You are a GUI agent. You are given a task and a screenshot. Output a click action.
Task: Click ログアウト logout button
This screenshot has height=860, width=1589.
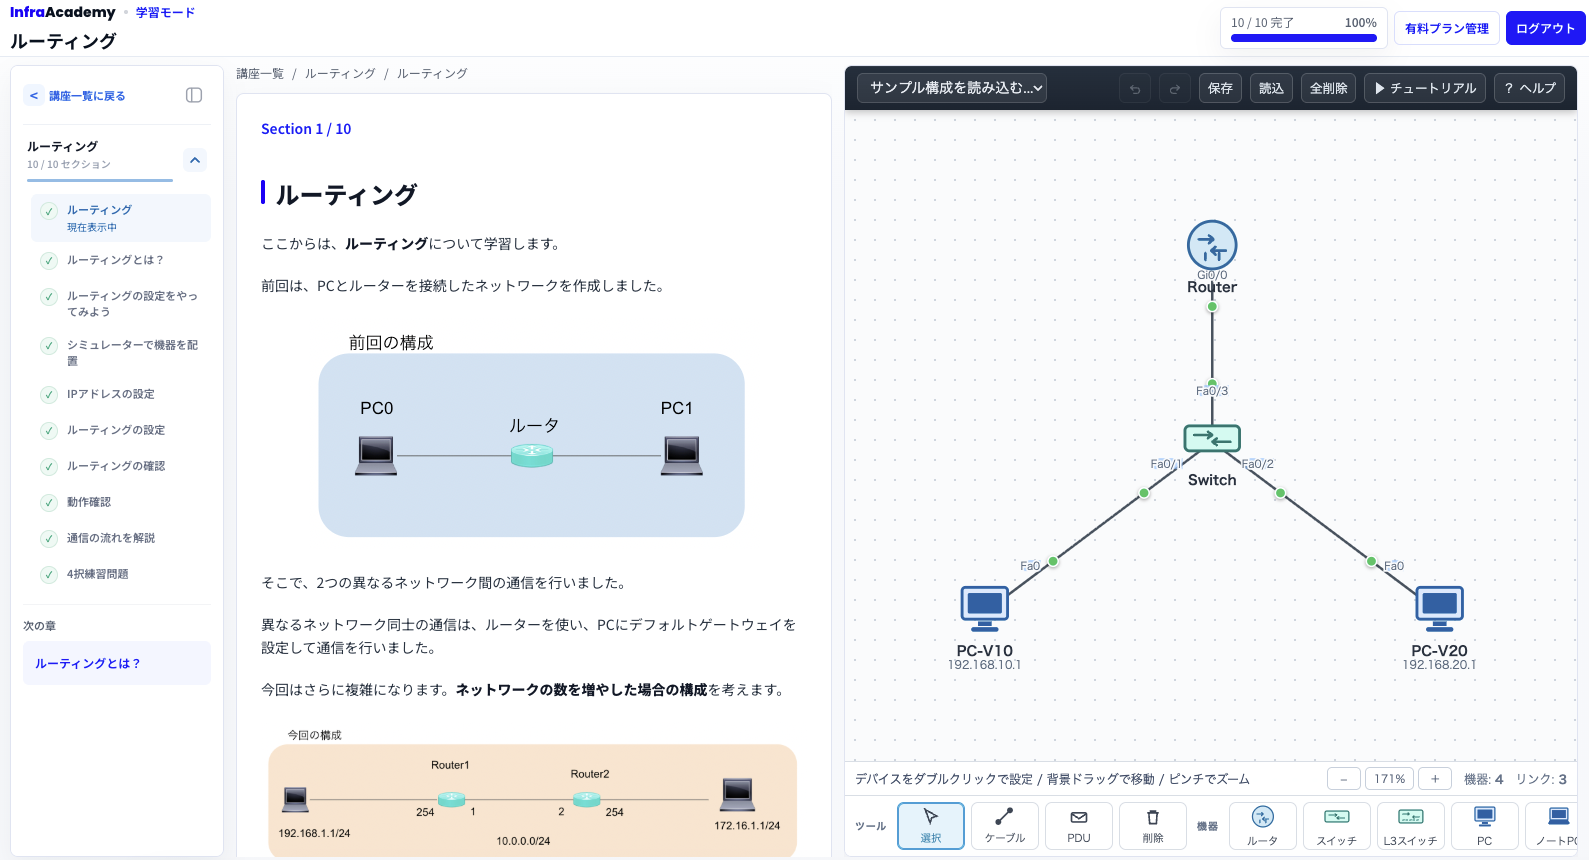[x=1545, y=28]
